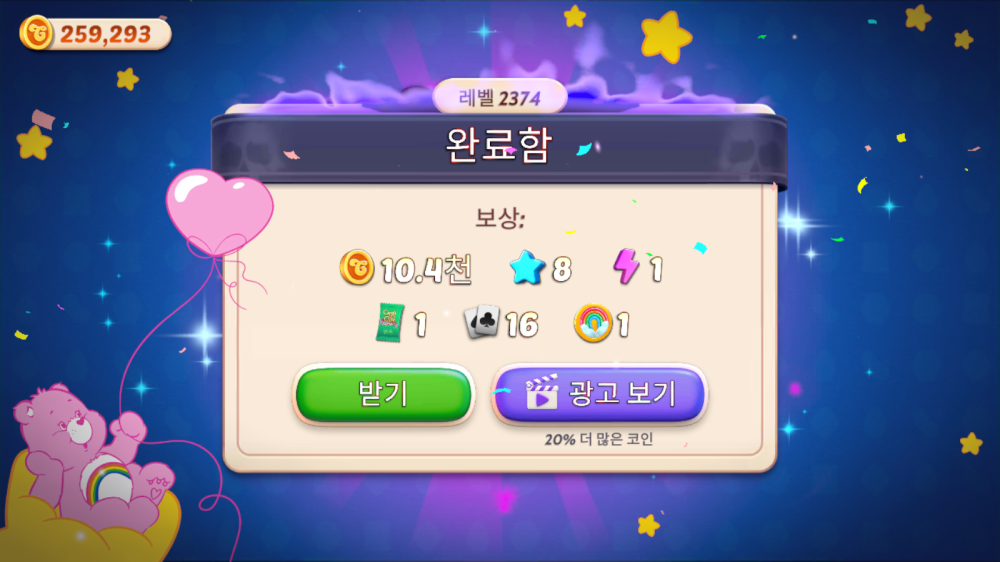Click the coin icon in balance counter

point(36,33)
